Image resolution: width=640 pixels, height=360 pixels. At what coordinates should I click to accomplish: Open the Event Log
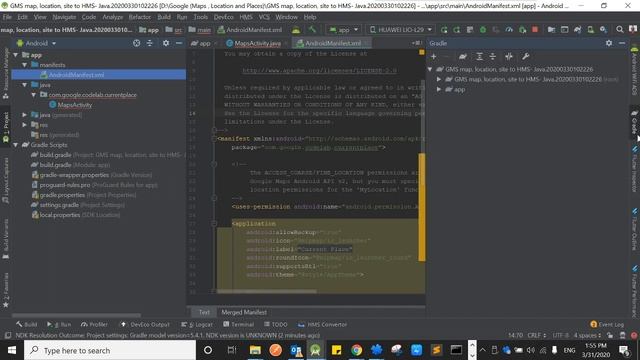pyautogui.click(x=607, y=324)
